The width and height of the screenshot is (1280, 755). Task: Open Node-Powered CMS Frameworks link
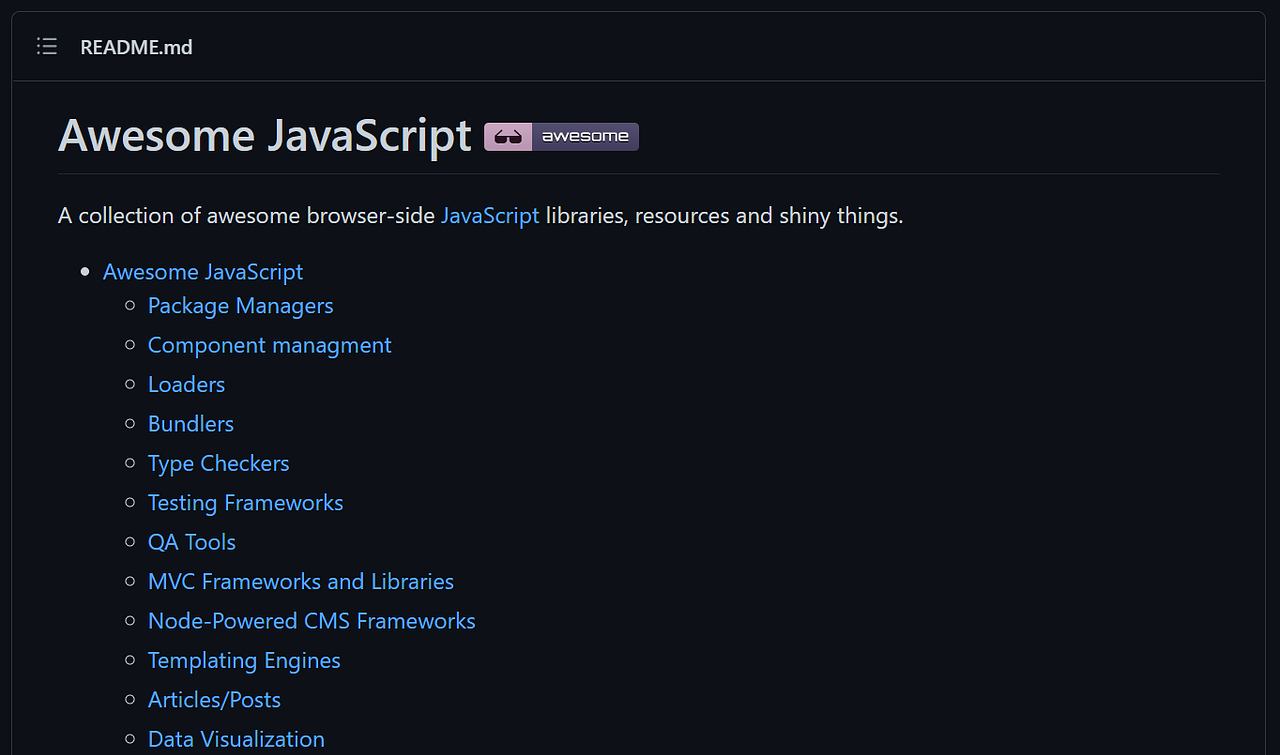pos(311,621)
